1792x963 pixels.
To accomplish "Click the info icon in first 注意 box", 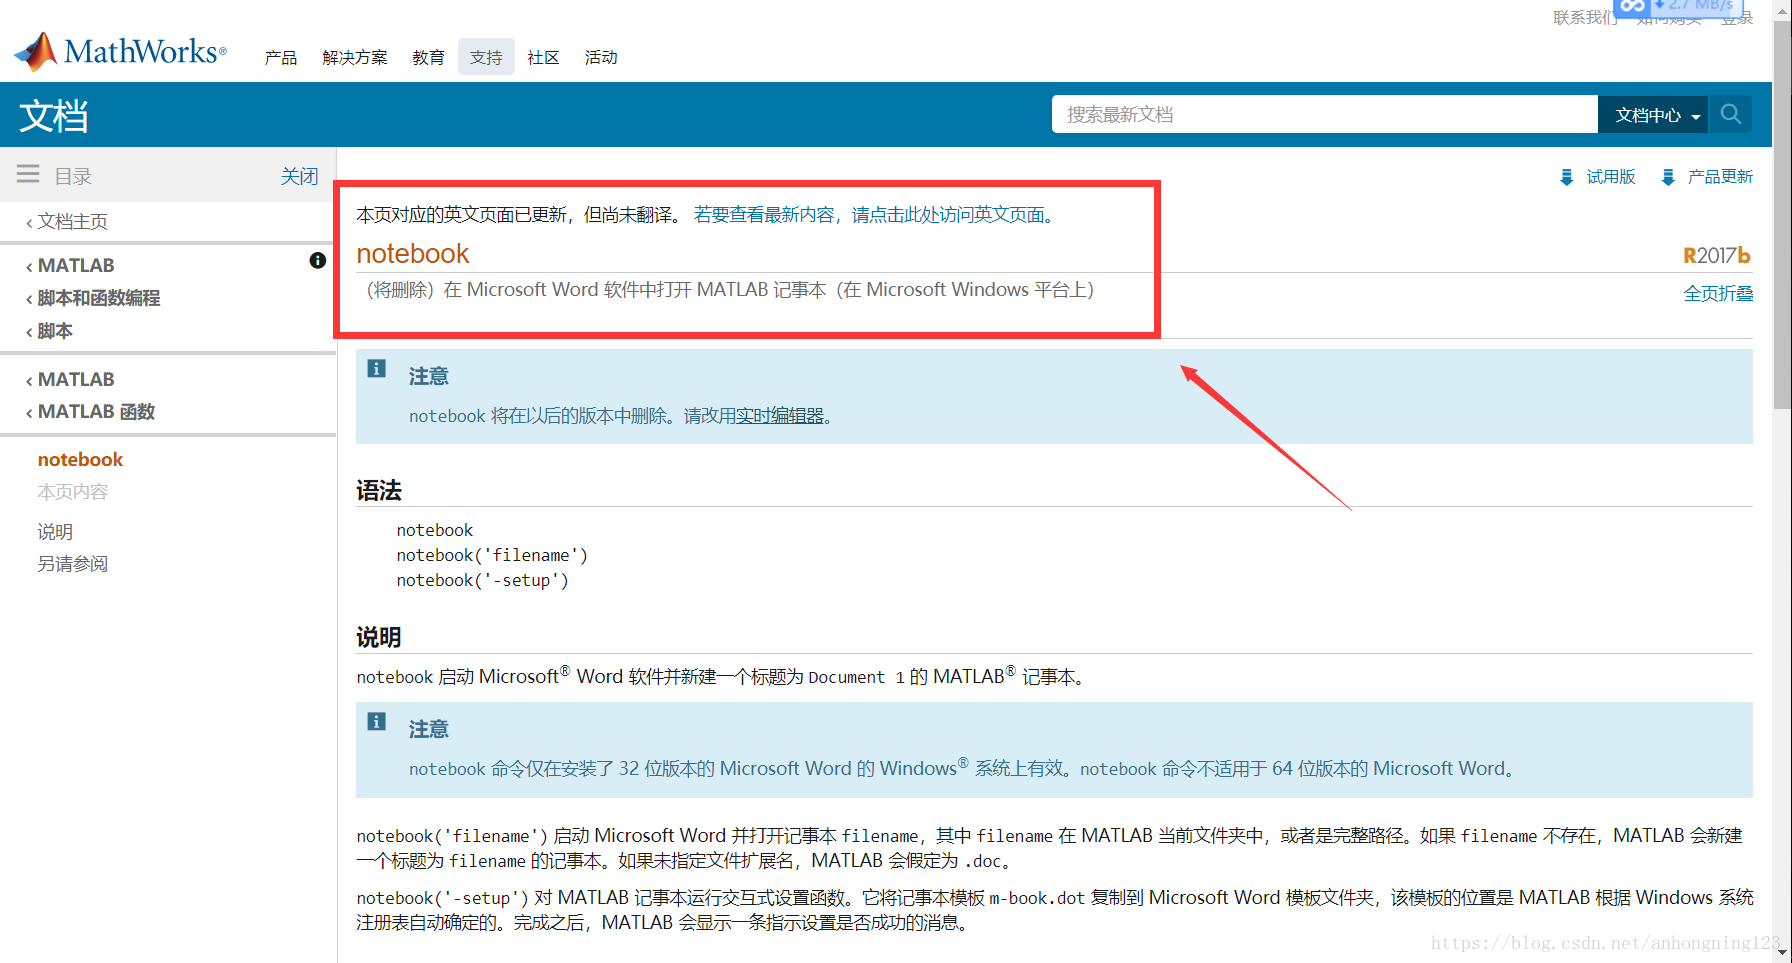I will [x=376, y=369].
